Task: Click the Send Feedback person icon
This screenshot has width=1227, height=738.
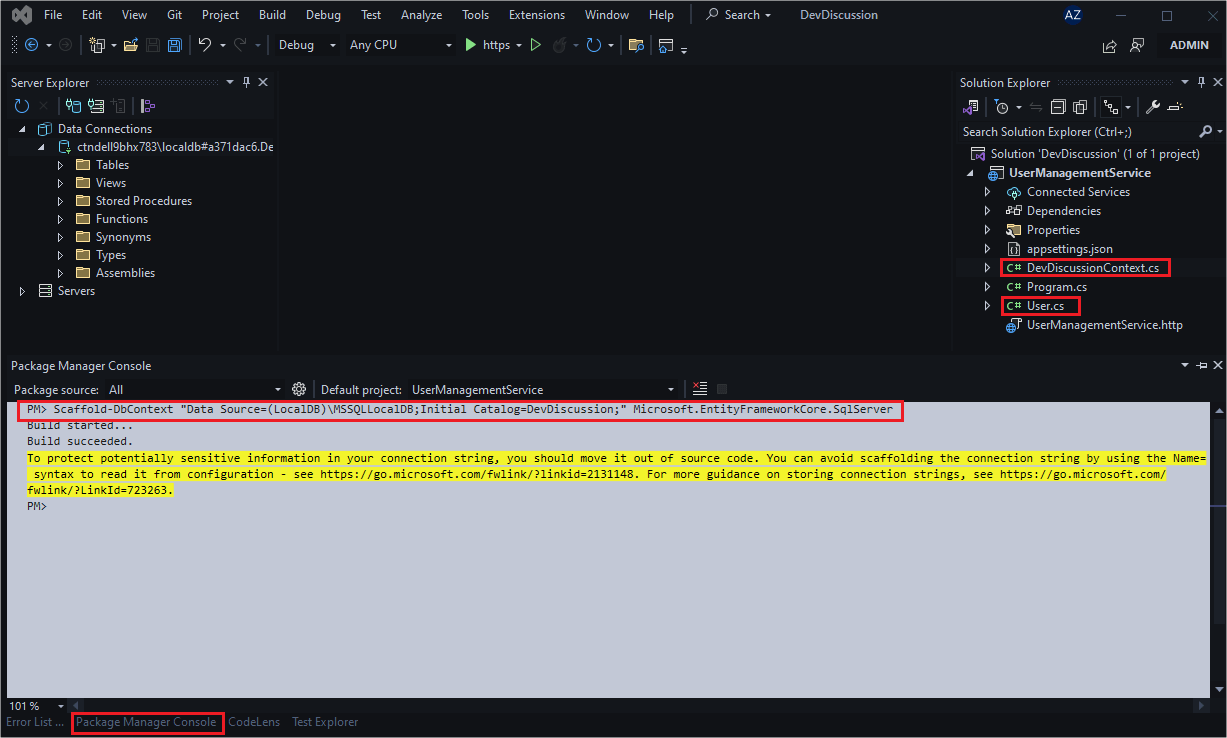Action: pos(1136,46)
